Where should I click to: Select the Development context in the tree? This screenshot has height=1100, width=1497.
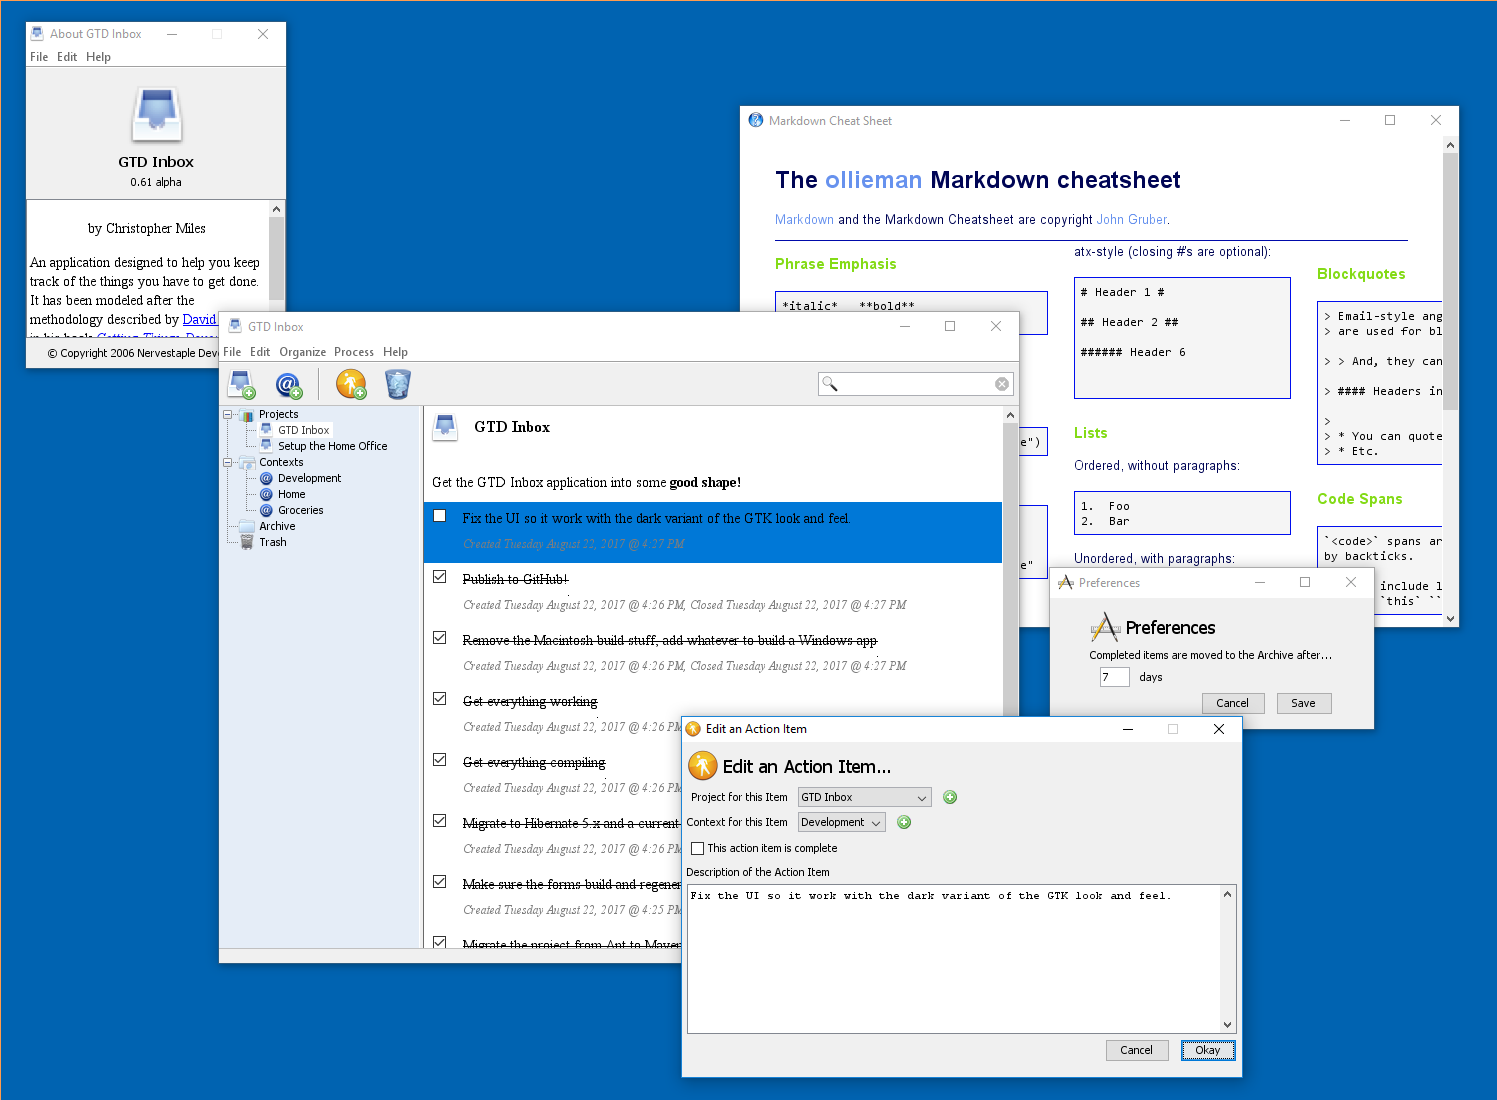coord(309,478)
